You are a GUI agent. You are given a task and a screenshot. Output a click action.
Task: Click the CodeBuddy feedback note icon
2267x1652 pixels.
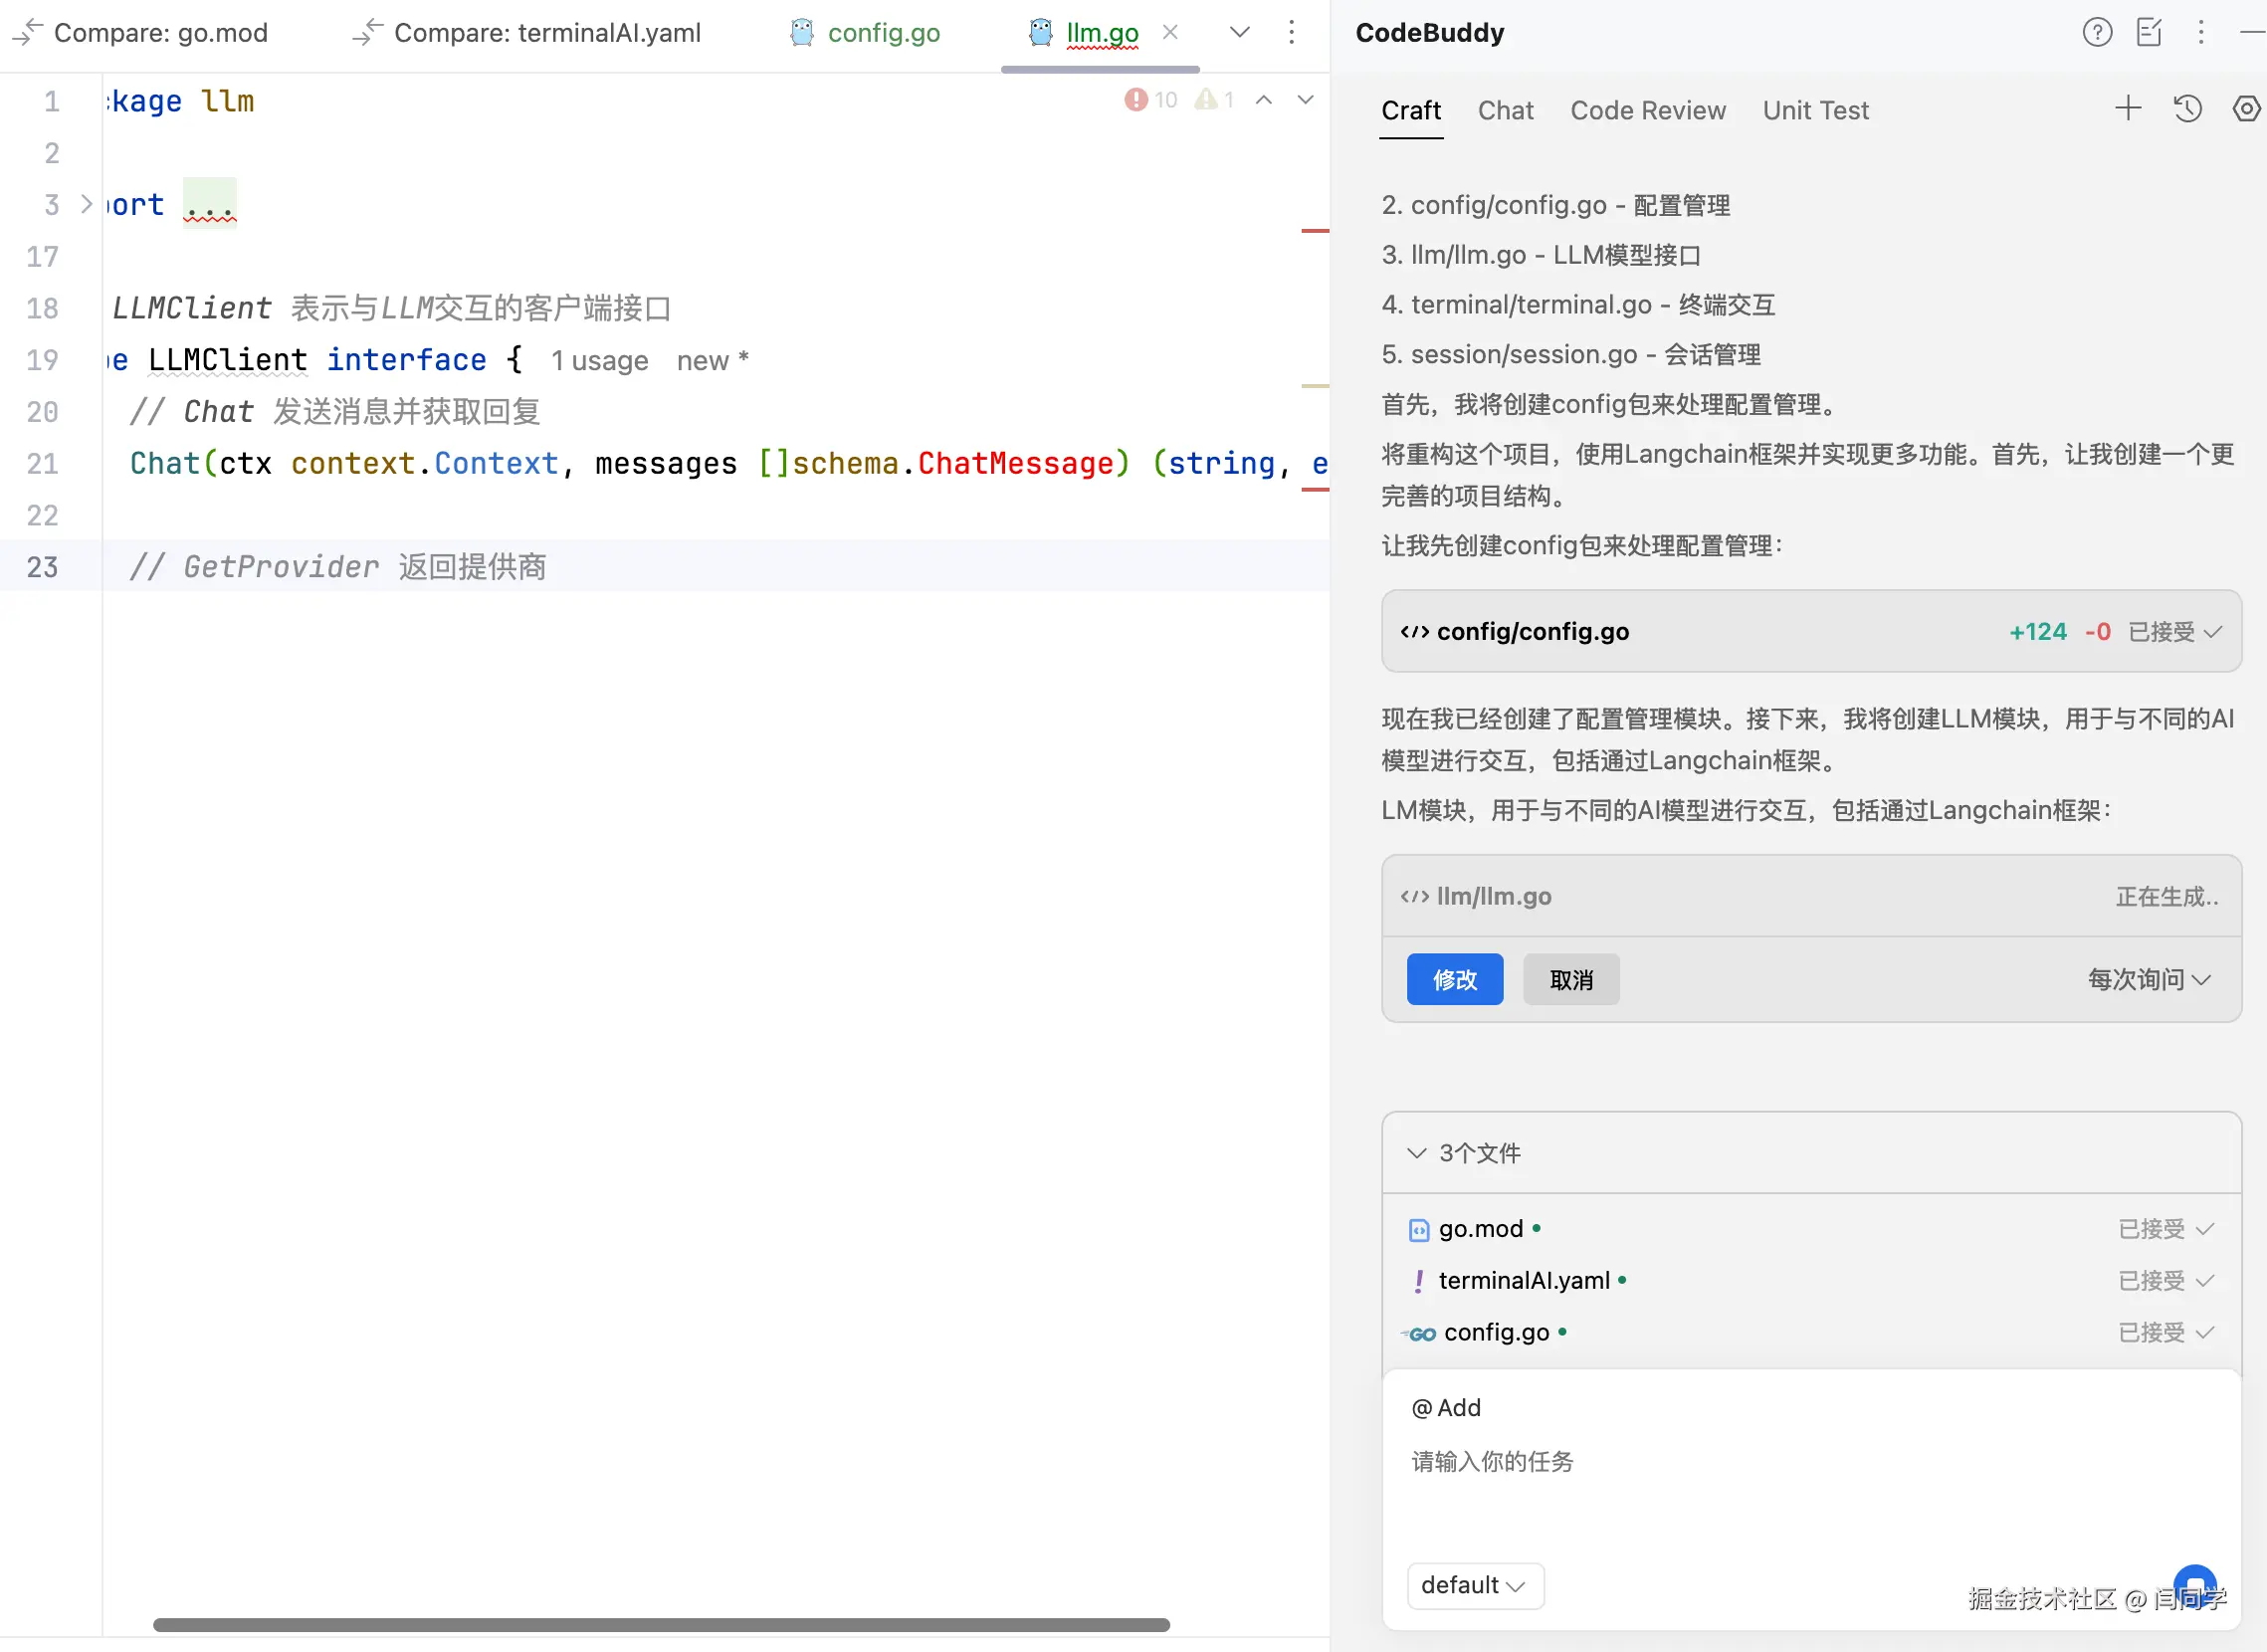pos(2149,33)
